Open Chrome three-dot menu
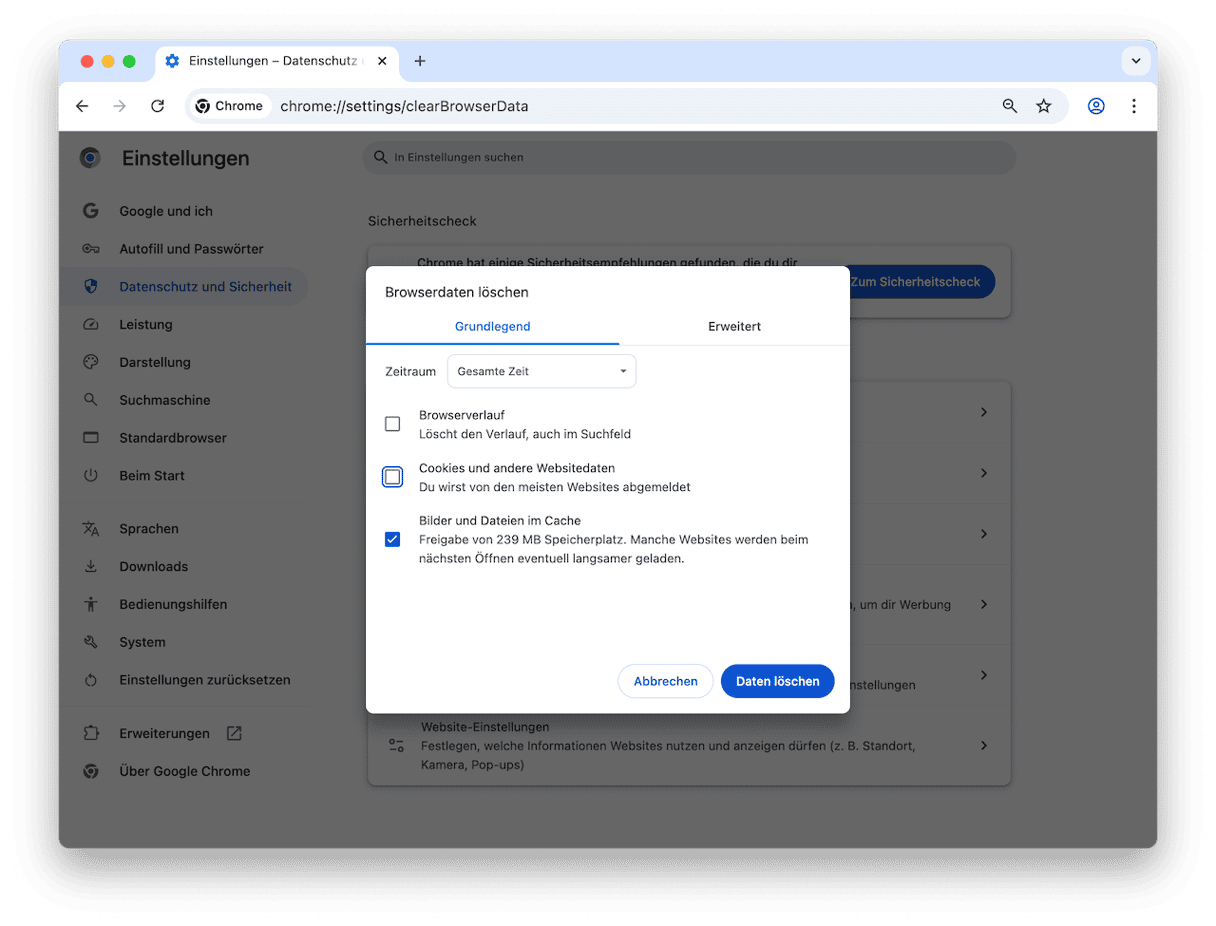 pos(1134,106)
